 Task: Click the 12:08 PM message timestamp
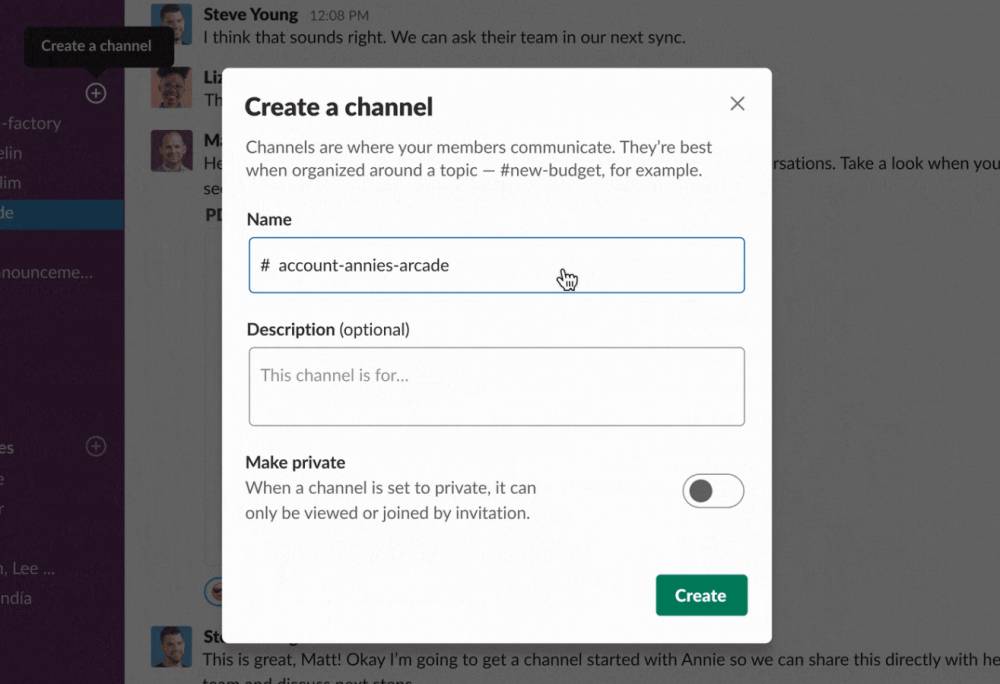(x=339, y=15)
